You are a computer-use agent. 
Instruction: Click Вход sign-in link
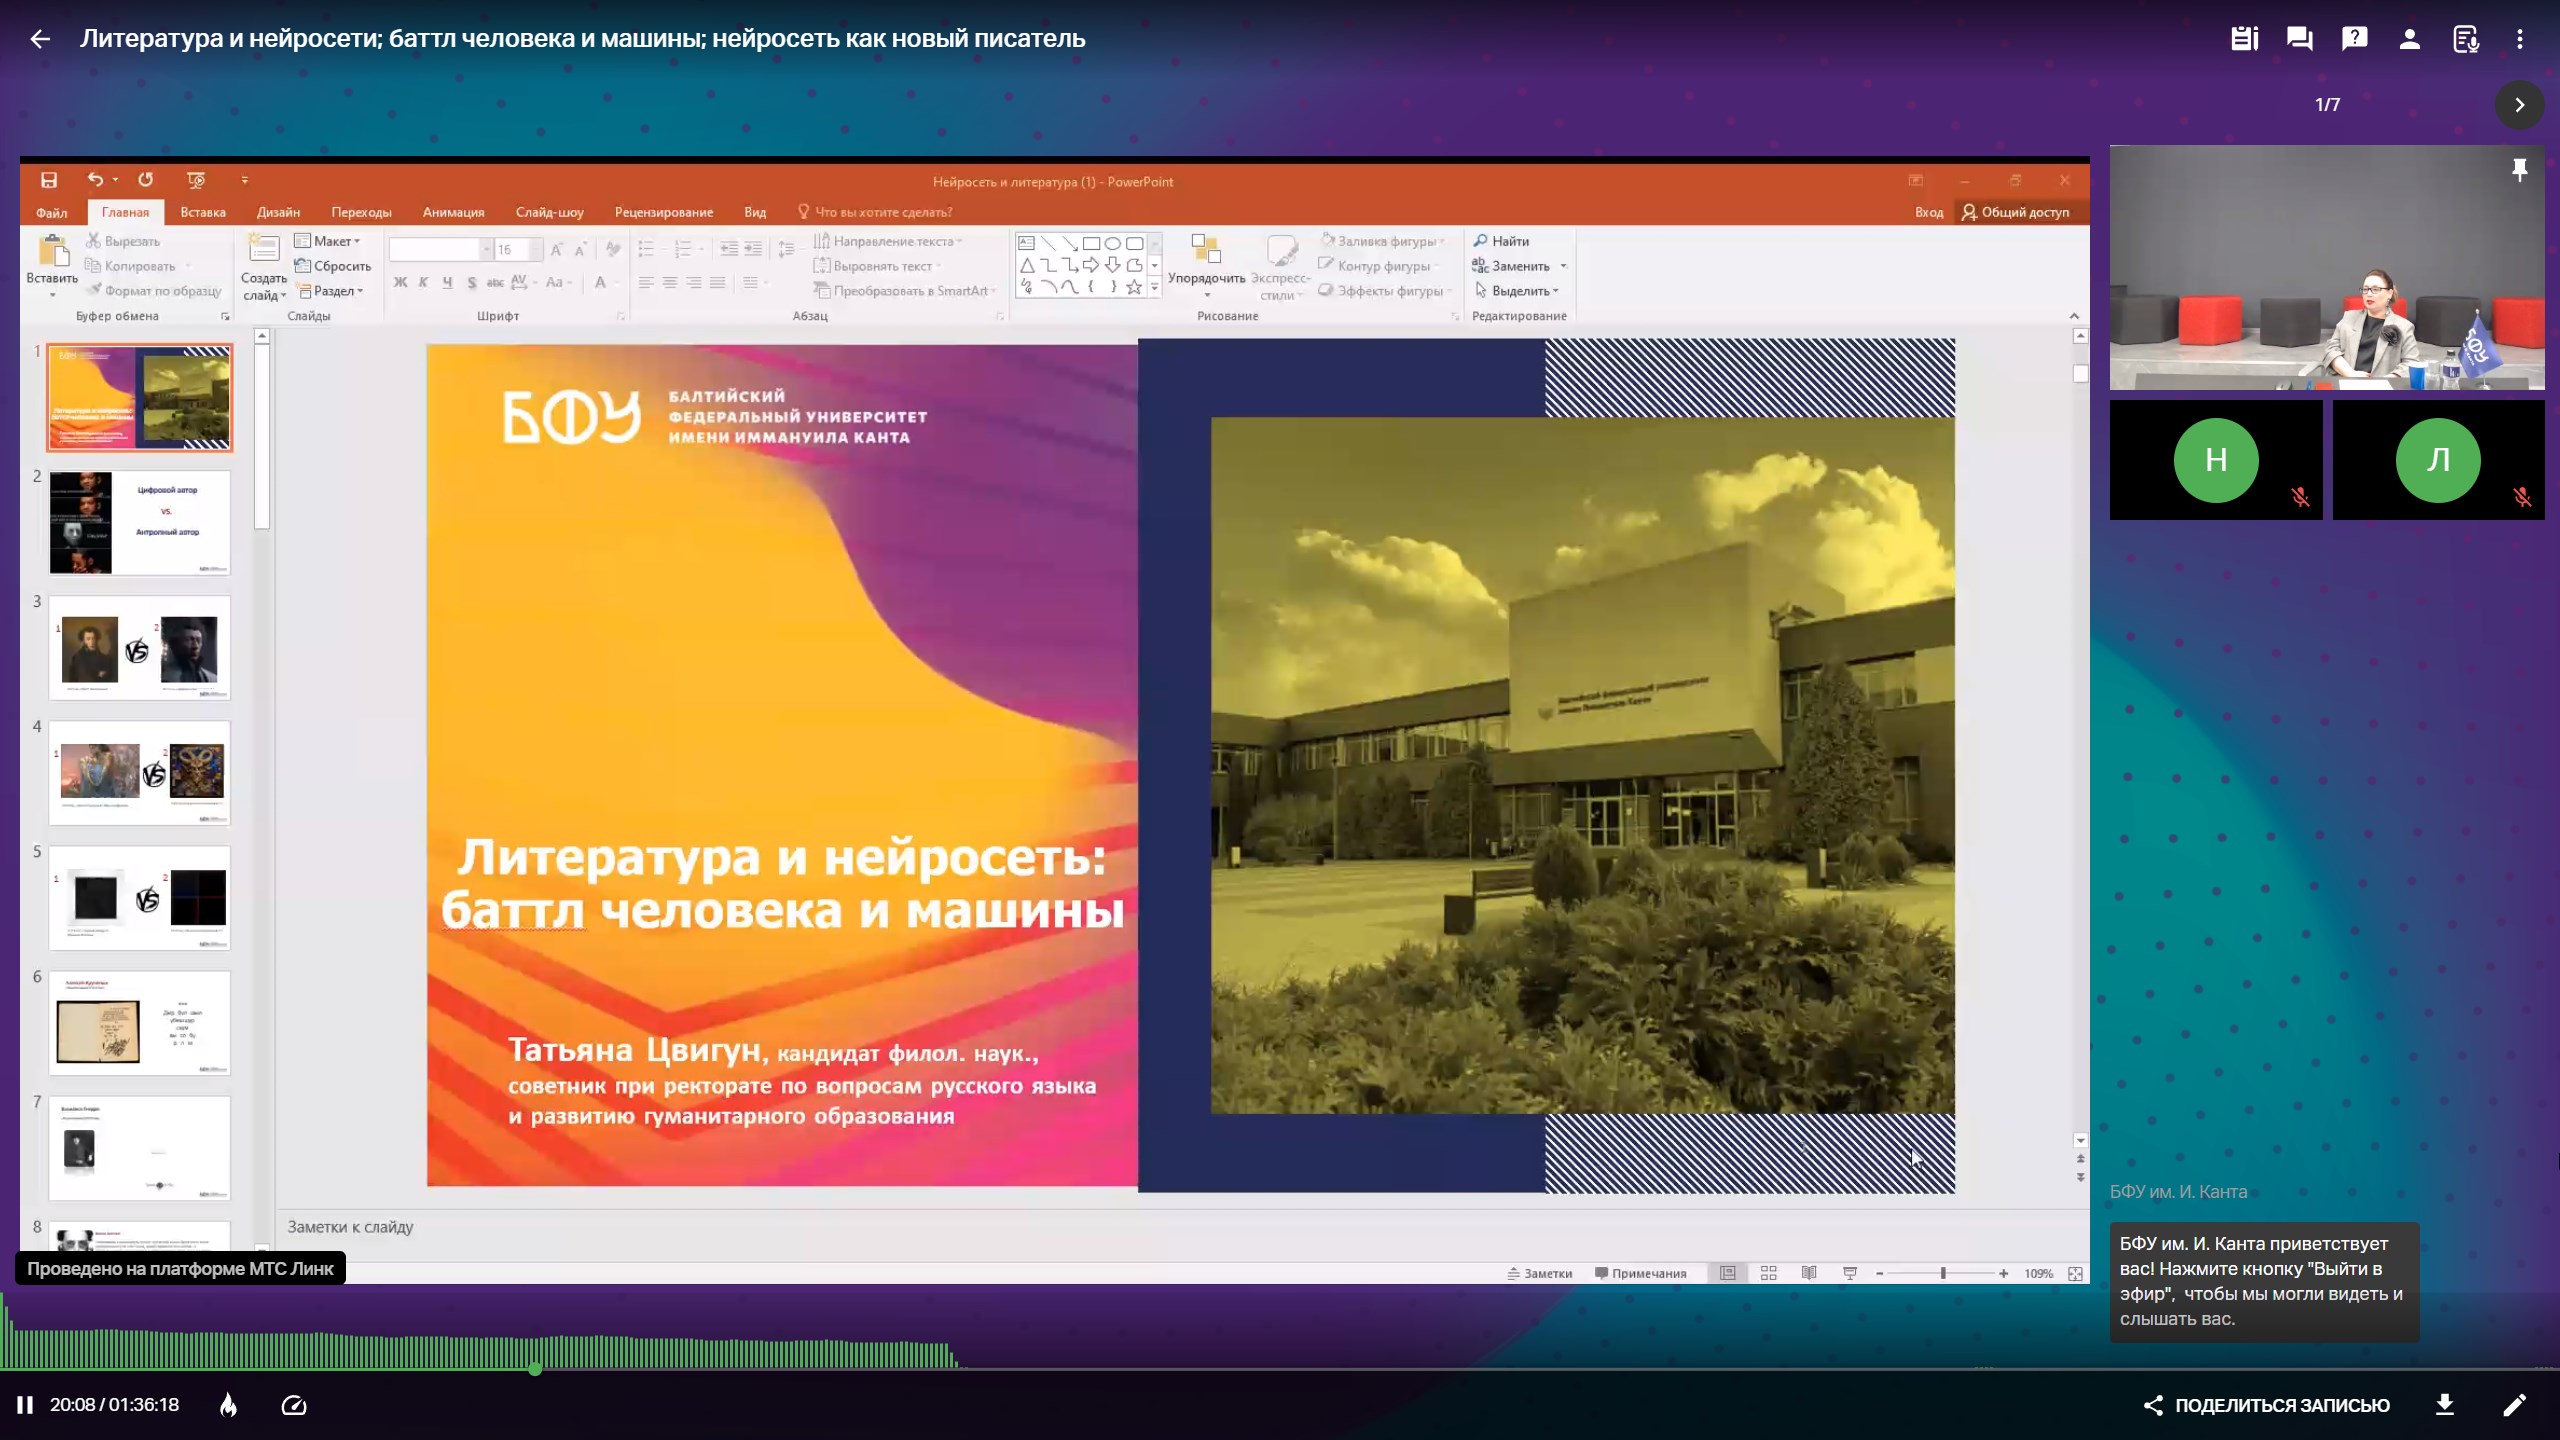click(1928, 212)
